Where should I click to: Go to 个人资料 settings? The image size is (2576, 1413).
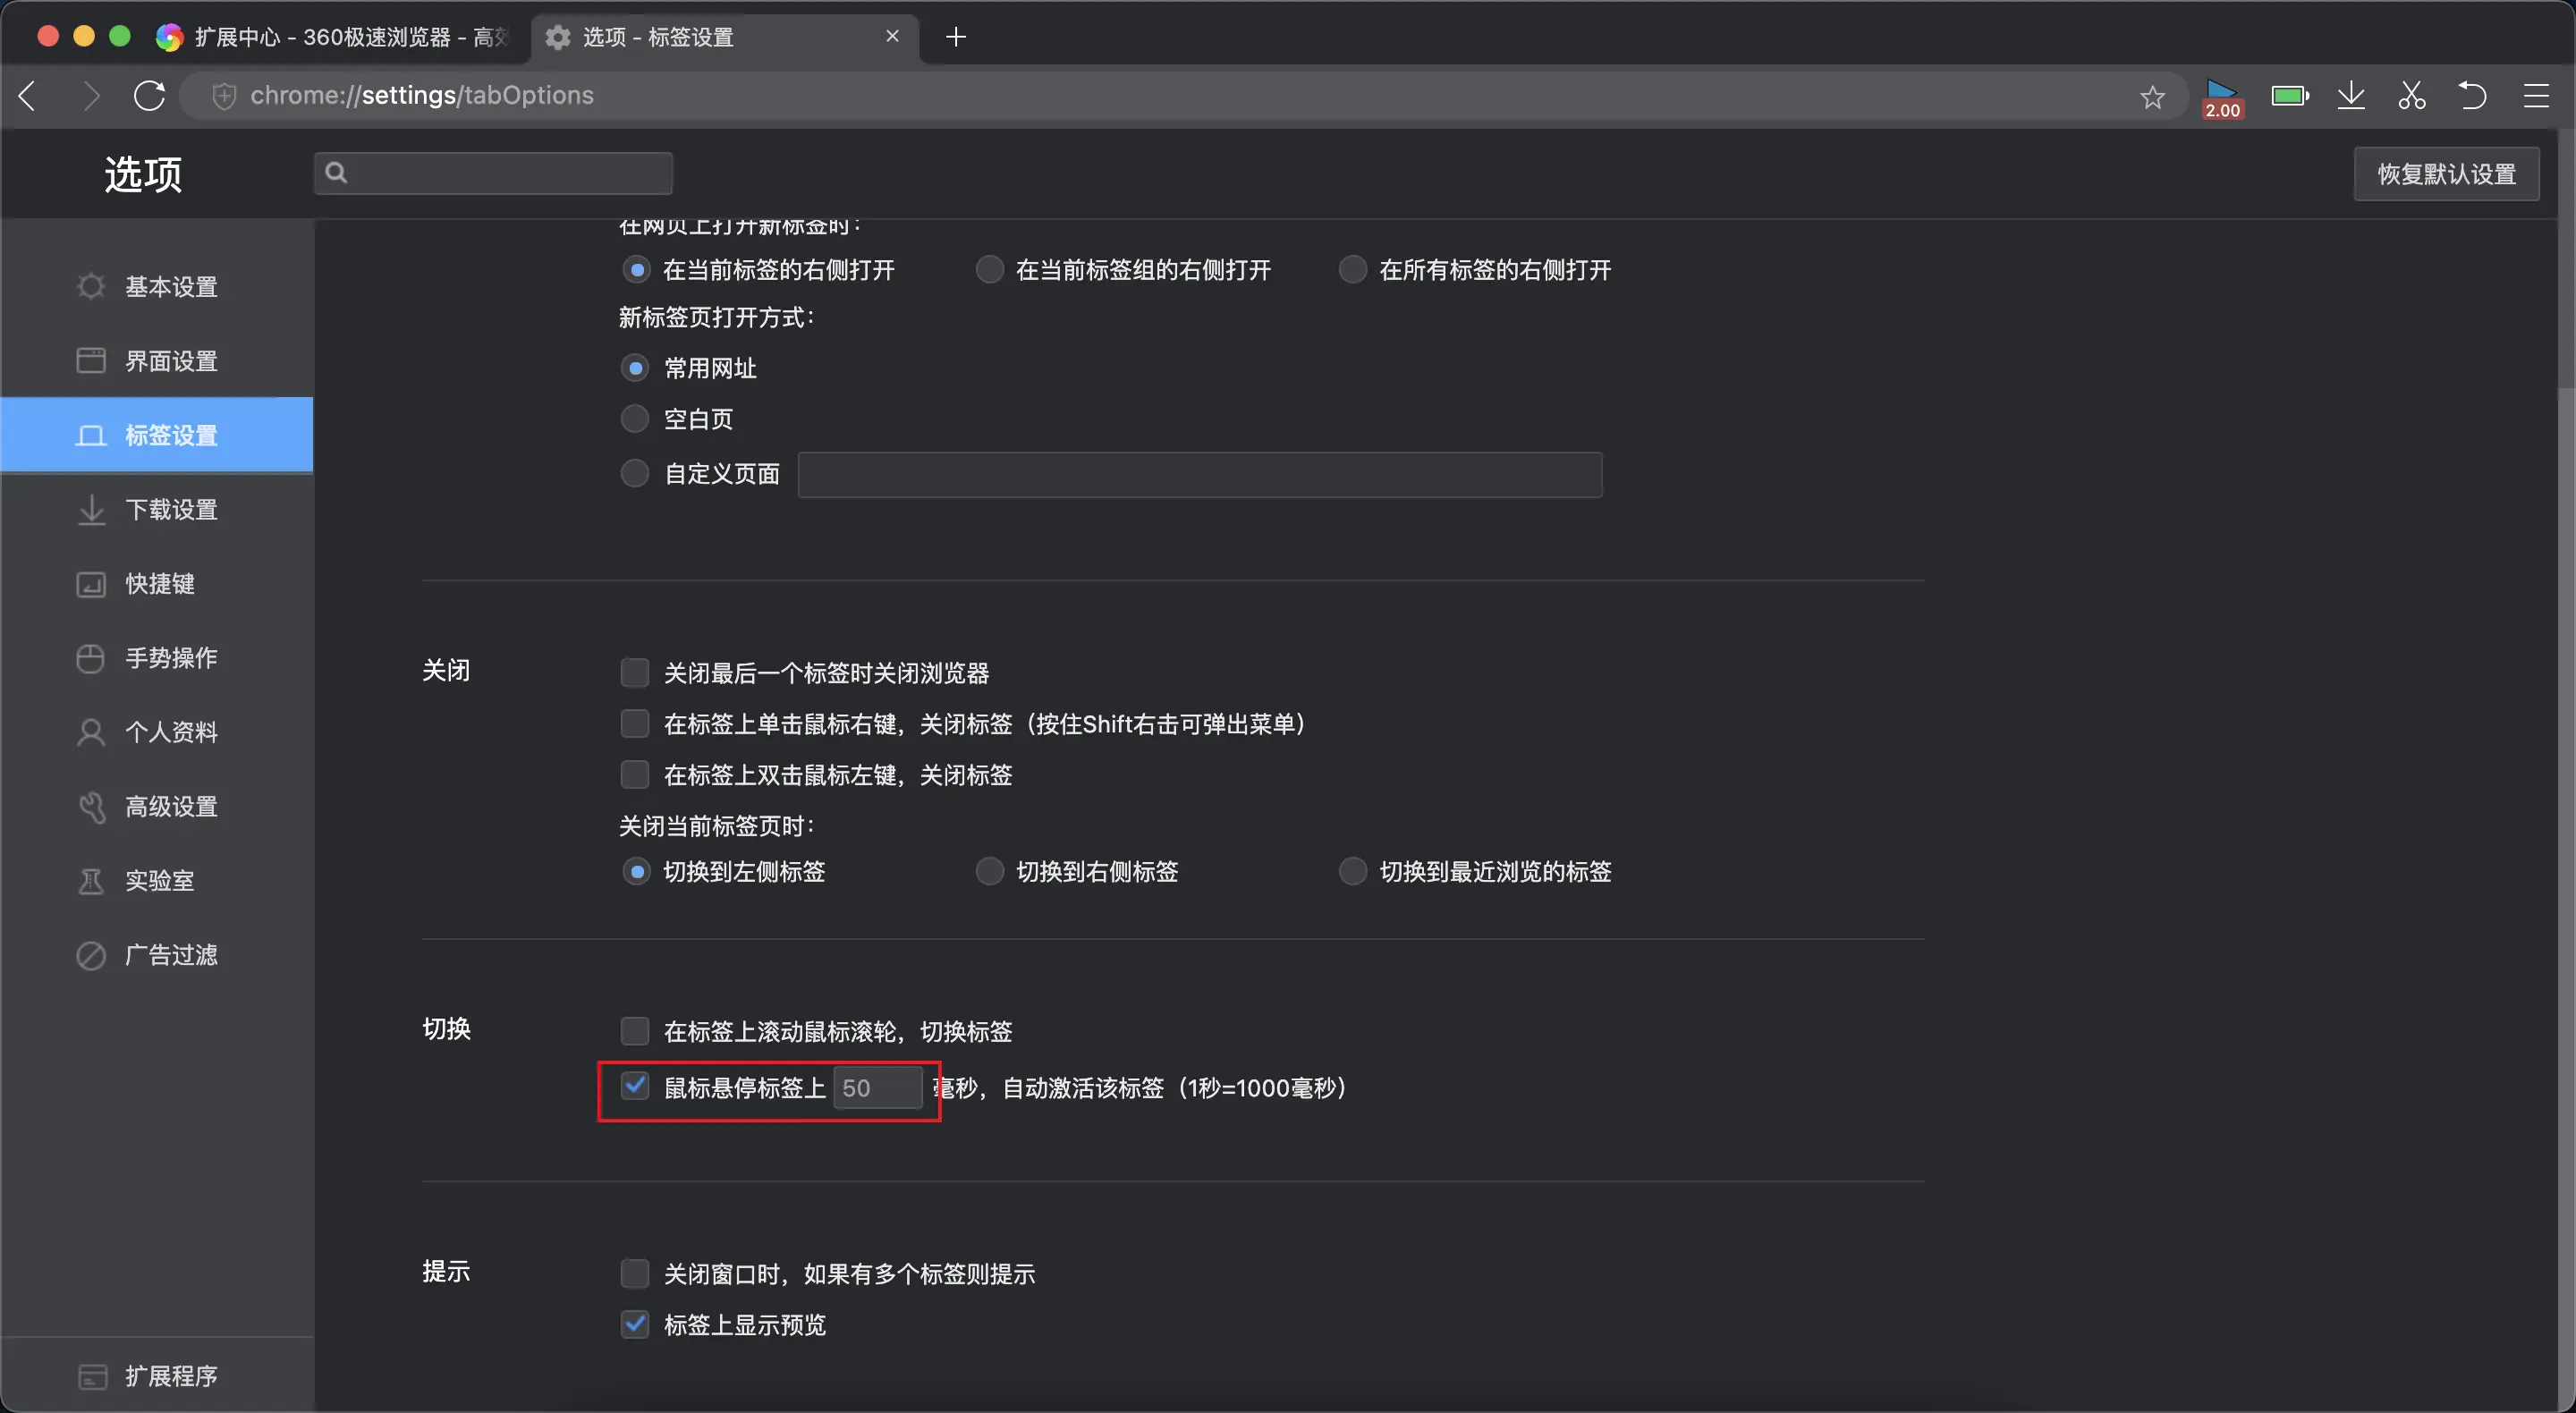pos(157,732)
